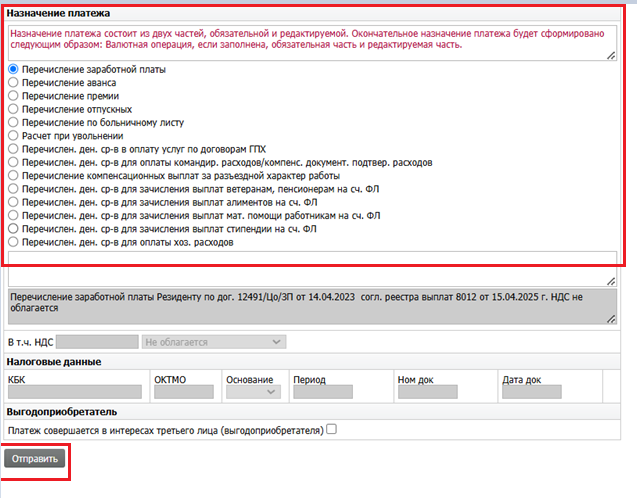Expand the 'Основание' tax dropdown
This screenshot has width=637, height=498.
tap(253, 393)
